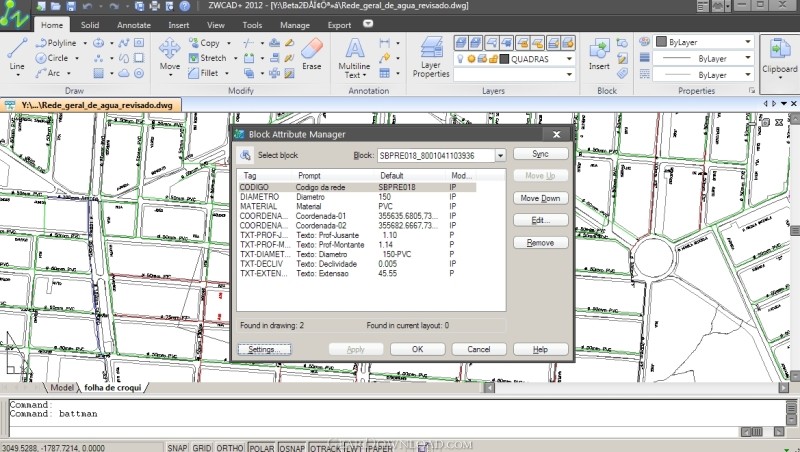The image size is (800, 452).
Task: Open the bottom ByLayer lineweight dropdown
Action: click(748, 74)
